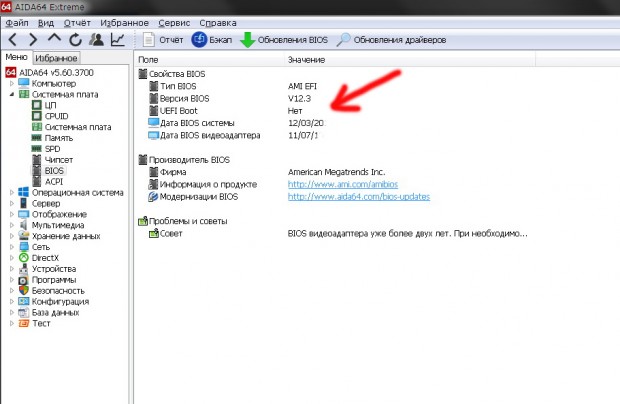
Task: Expand the Компьютер tree node
Action: (x=12, y=83)
